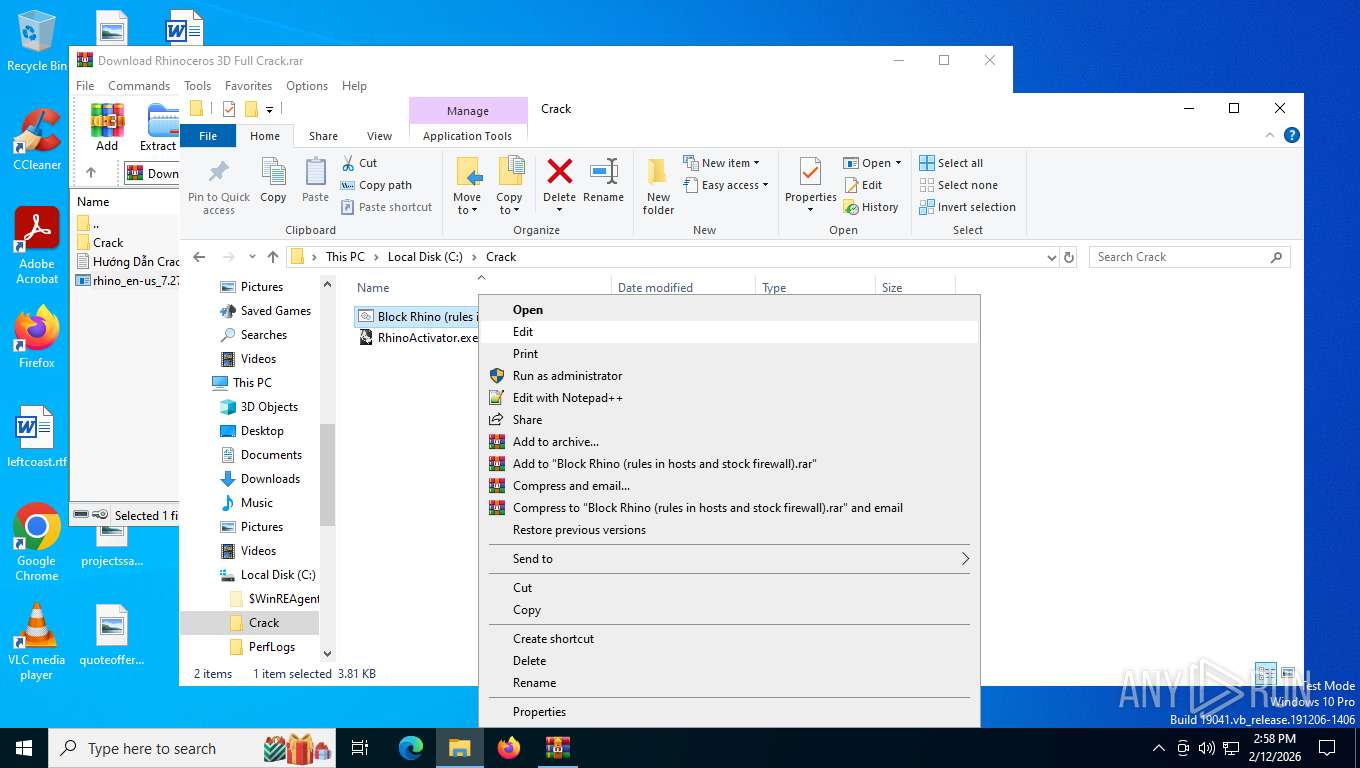Screen dimensions: 1360x768
Task: Click the Back navigation arrow
Action: coord(200,257)
